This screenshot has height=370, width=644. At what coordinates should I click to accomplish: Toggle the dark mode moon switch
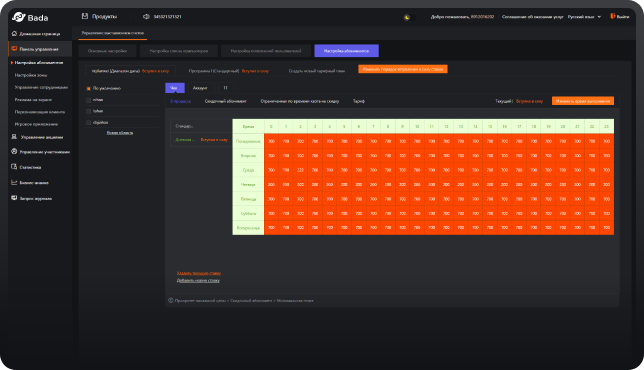409,17
